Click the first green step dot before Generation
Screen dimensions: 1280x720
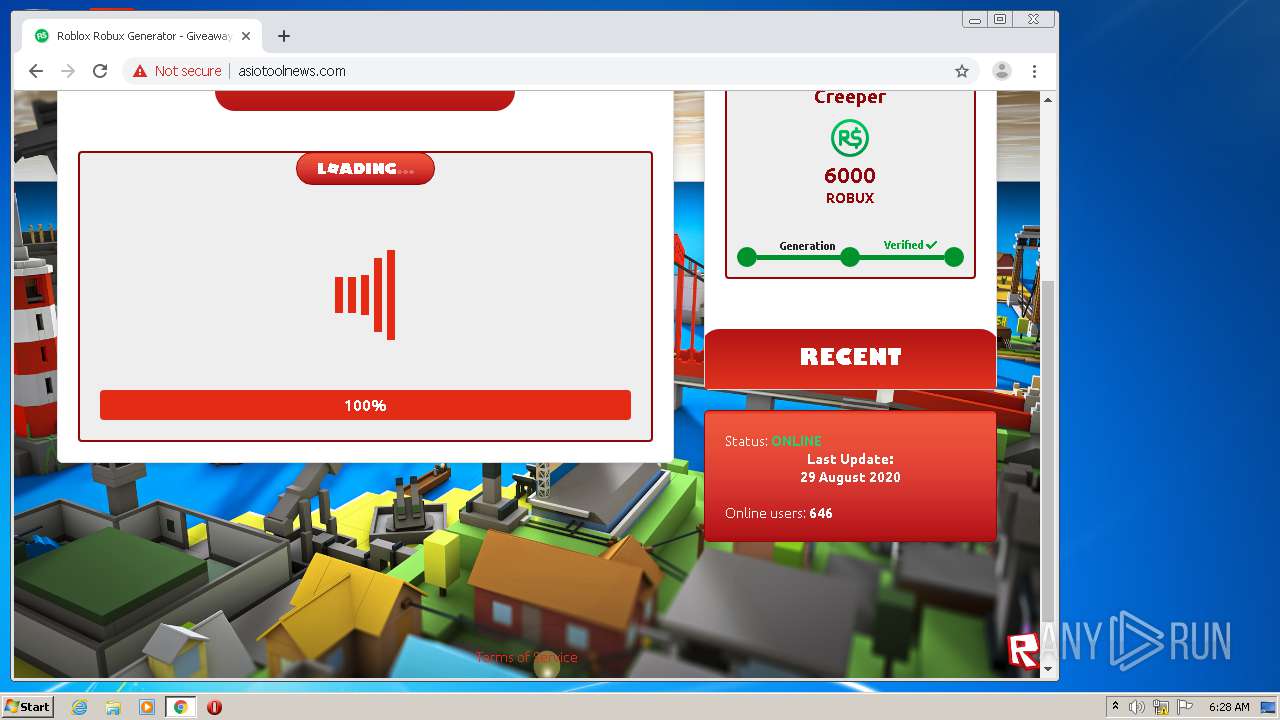pyautogui.click(x=747, y=257)
